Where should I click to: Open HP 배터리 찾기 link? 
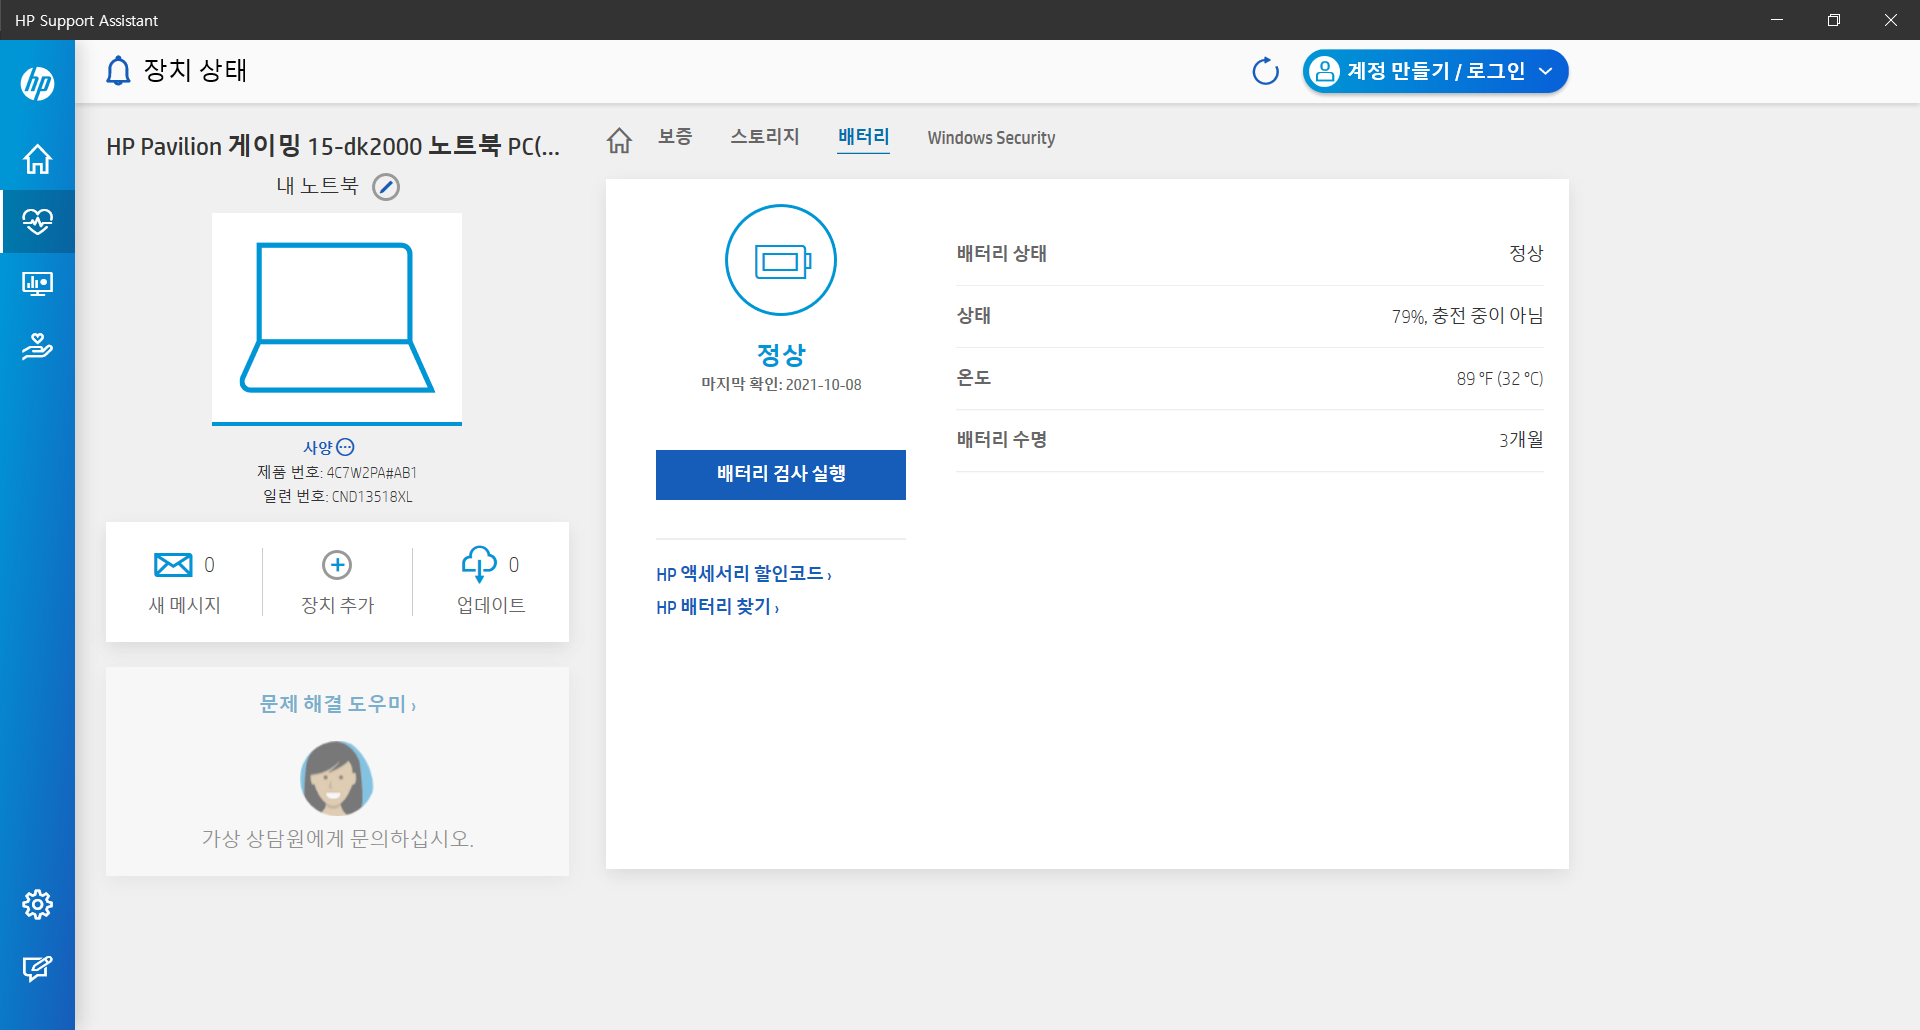coord(718,607)
